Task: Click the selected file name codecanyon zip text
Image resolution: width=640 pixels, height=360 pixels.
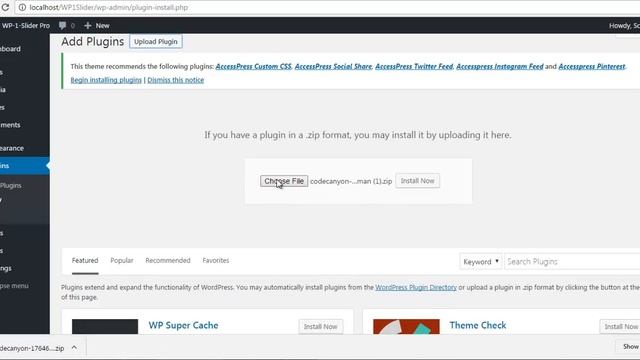Action: 351,181
